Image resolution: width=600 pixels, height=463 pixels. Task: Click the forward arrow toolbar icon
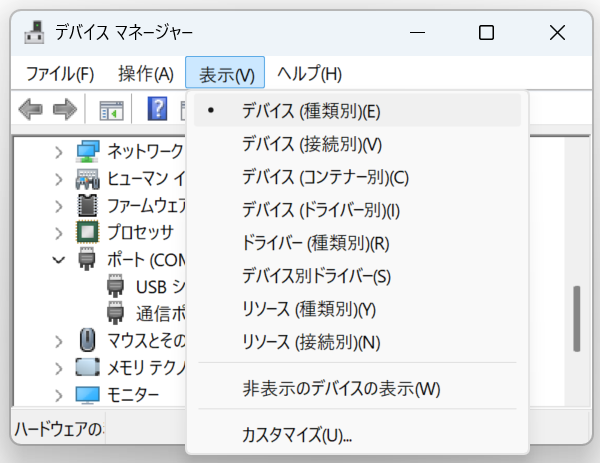[x=65, y=109]
